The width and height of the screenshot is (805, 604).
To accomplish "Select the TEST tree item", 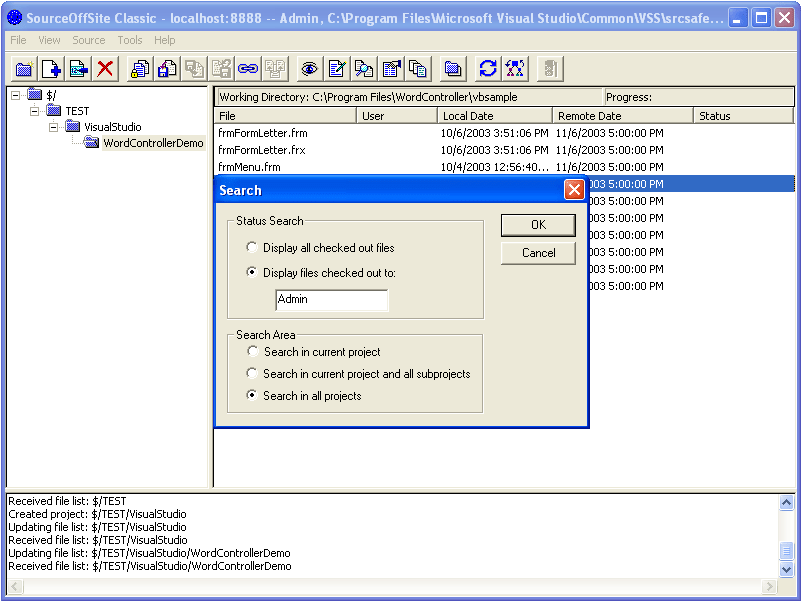I will pos(78,111).
